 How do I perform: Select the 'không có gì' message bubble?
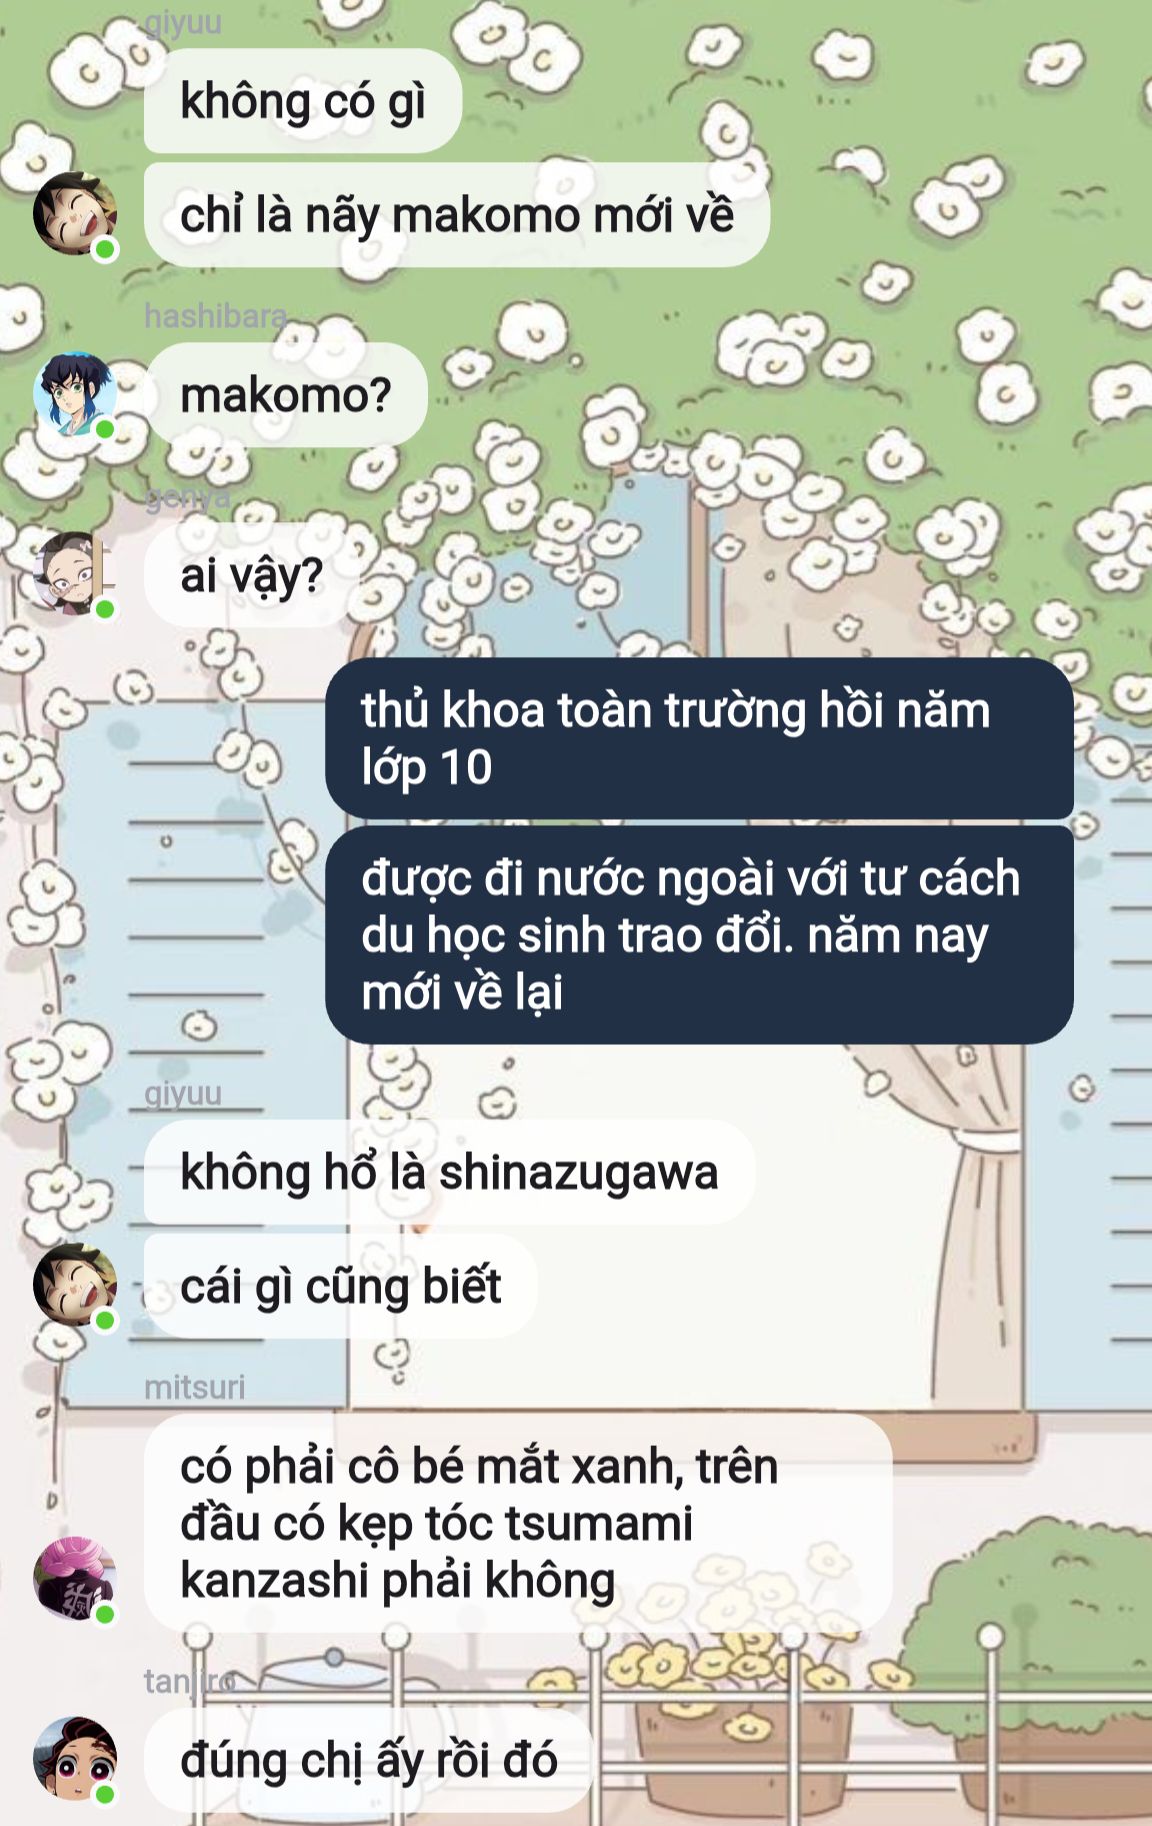tap(303, 101)
